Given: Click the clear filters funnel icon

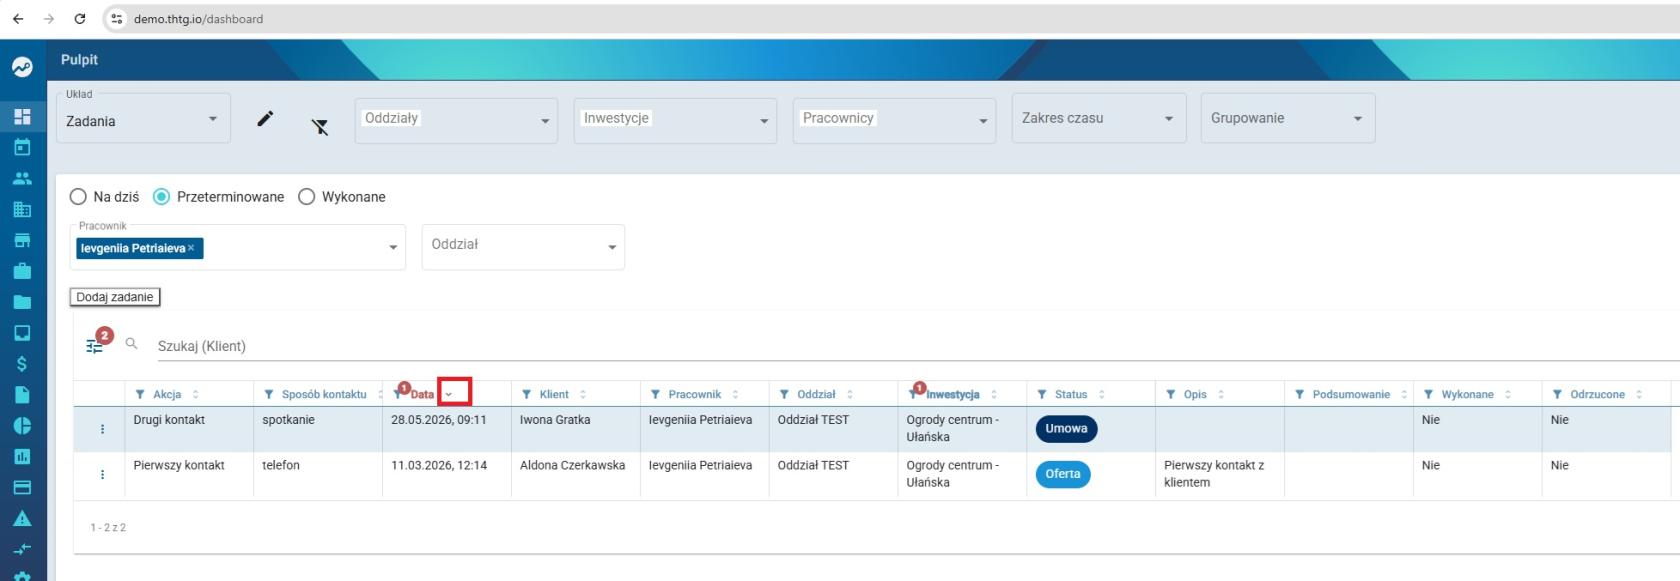Looking at the screenshot, I should tap(320, 126).
